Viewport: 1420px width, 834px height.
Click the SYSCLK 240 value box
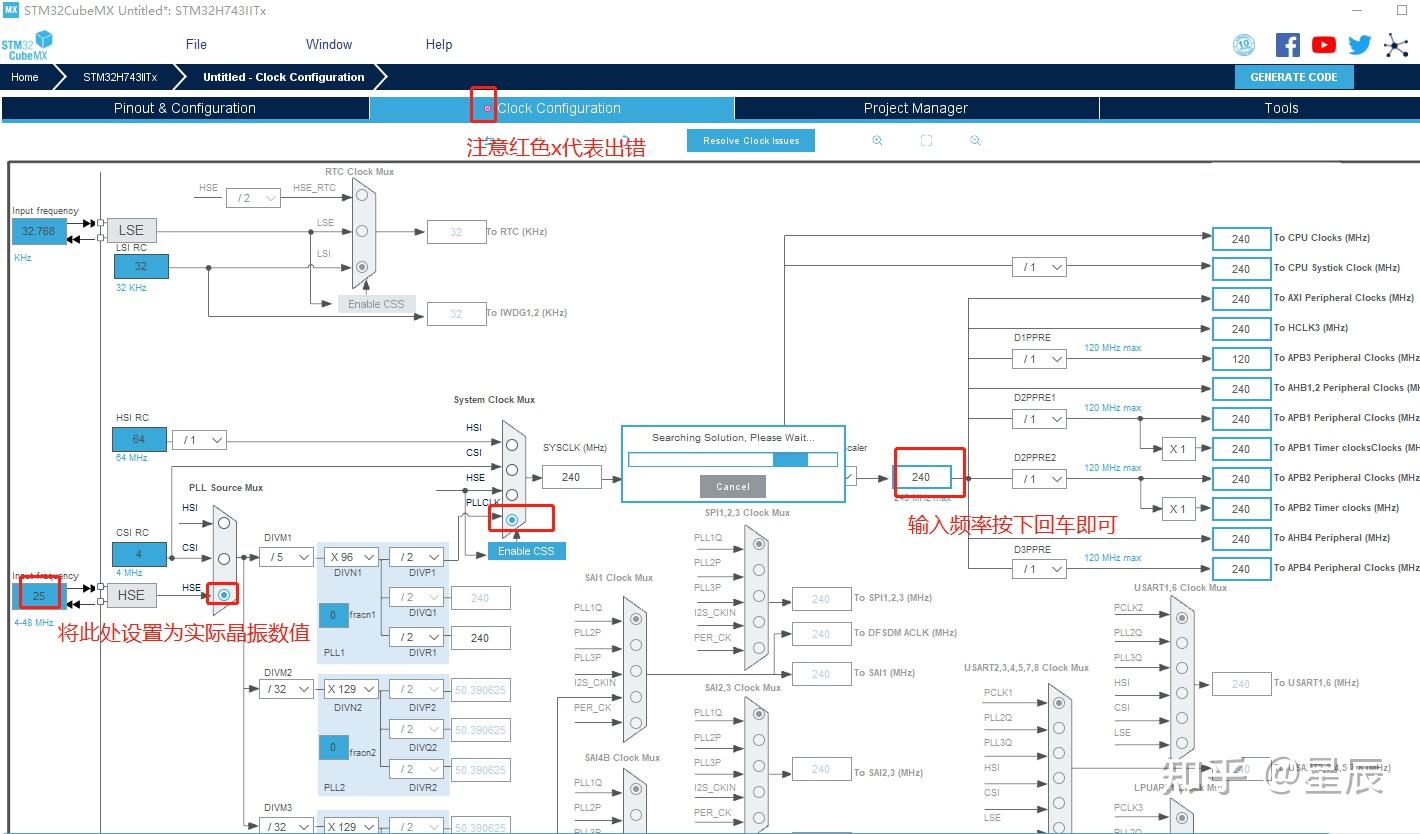[571, 477]
